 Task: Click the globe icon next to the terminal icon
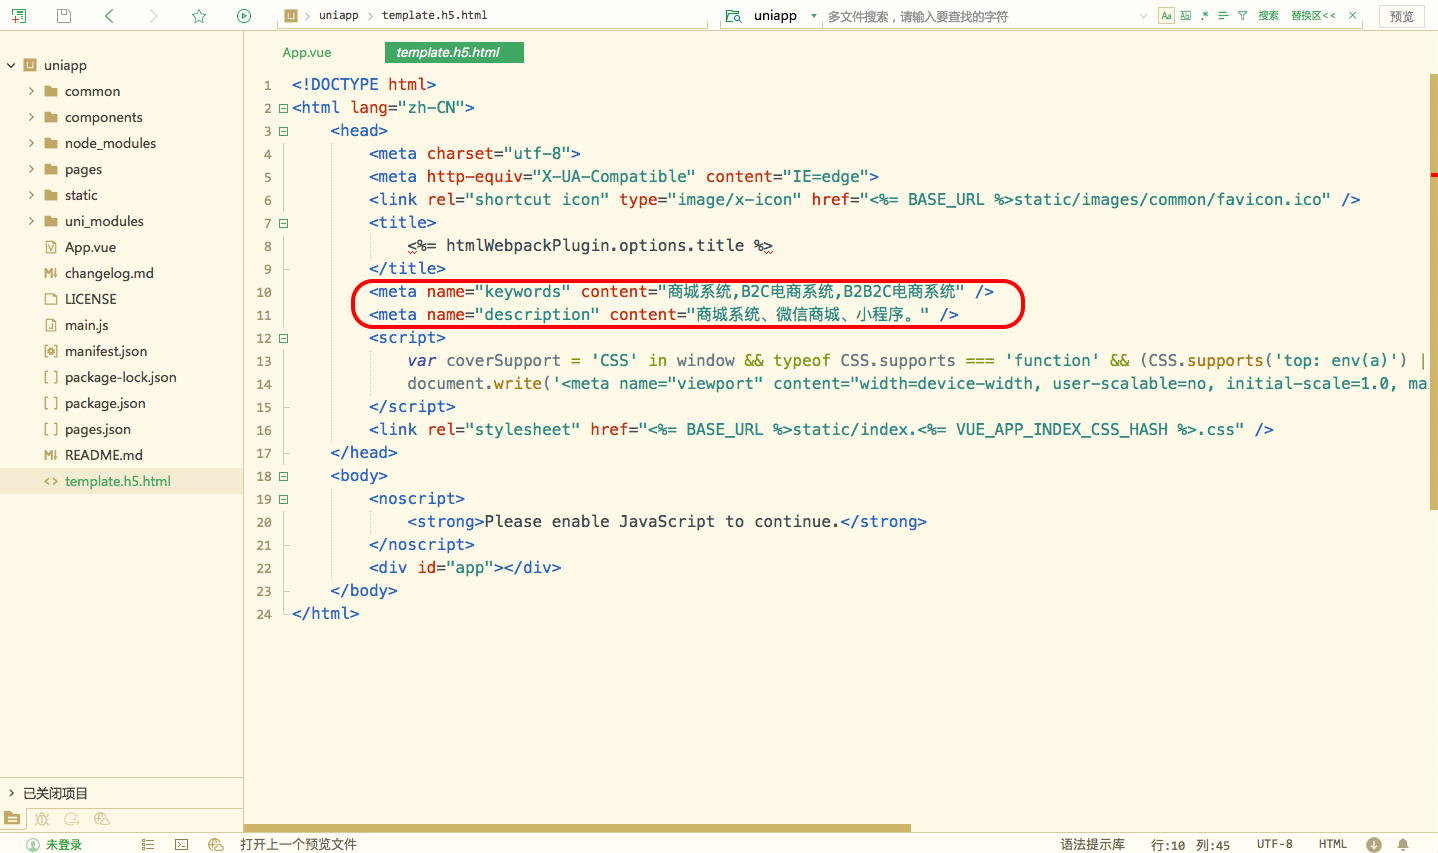[215, 845]
